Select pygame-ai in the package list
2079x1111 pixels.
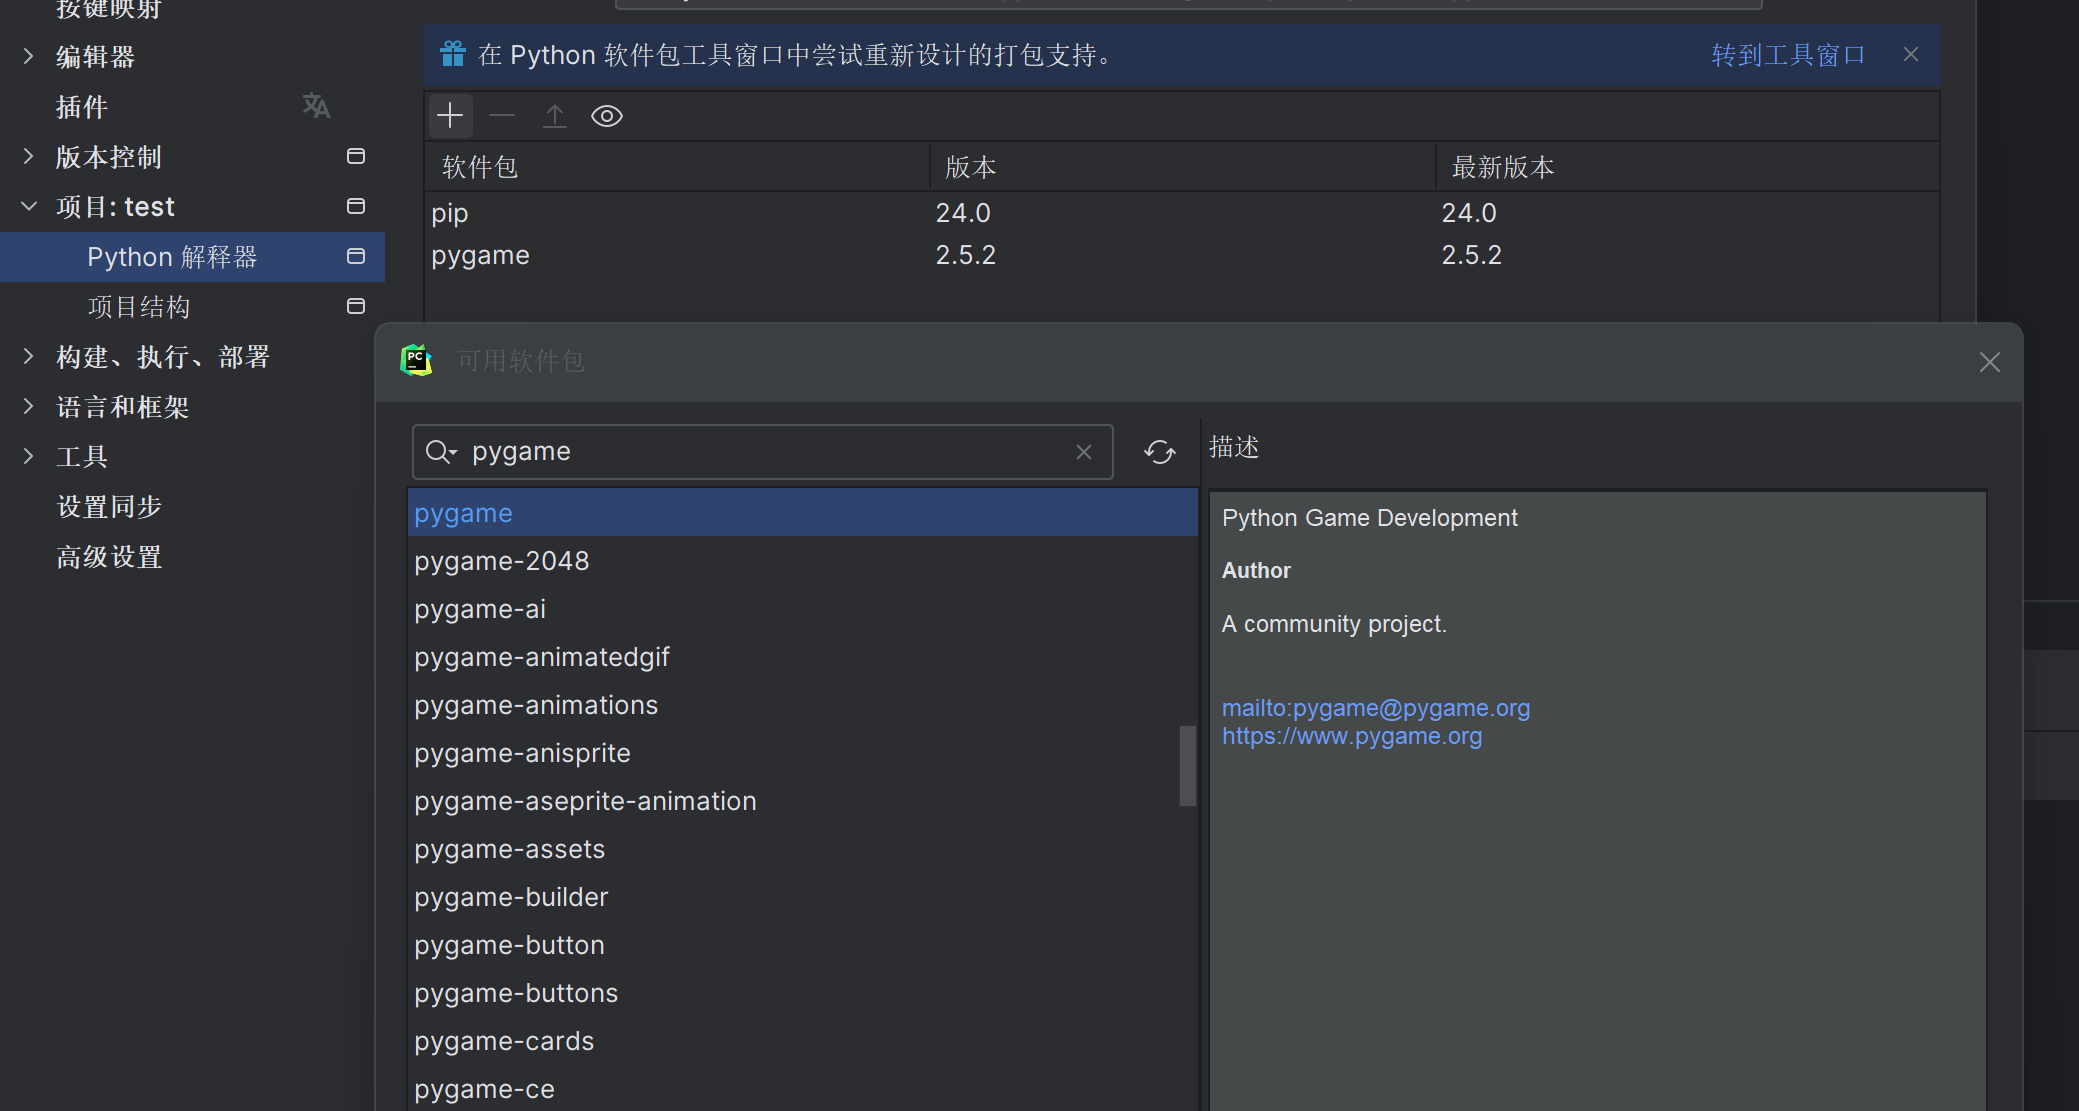(x=794, y=609)
